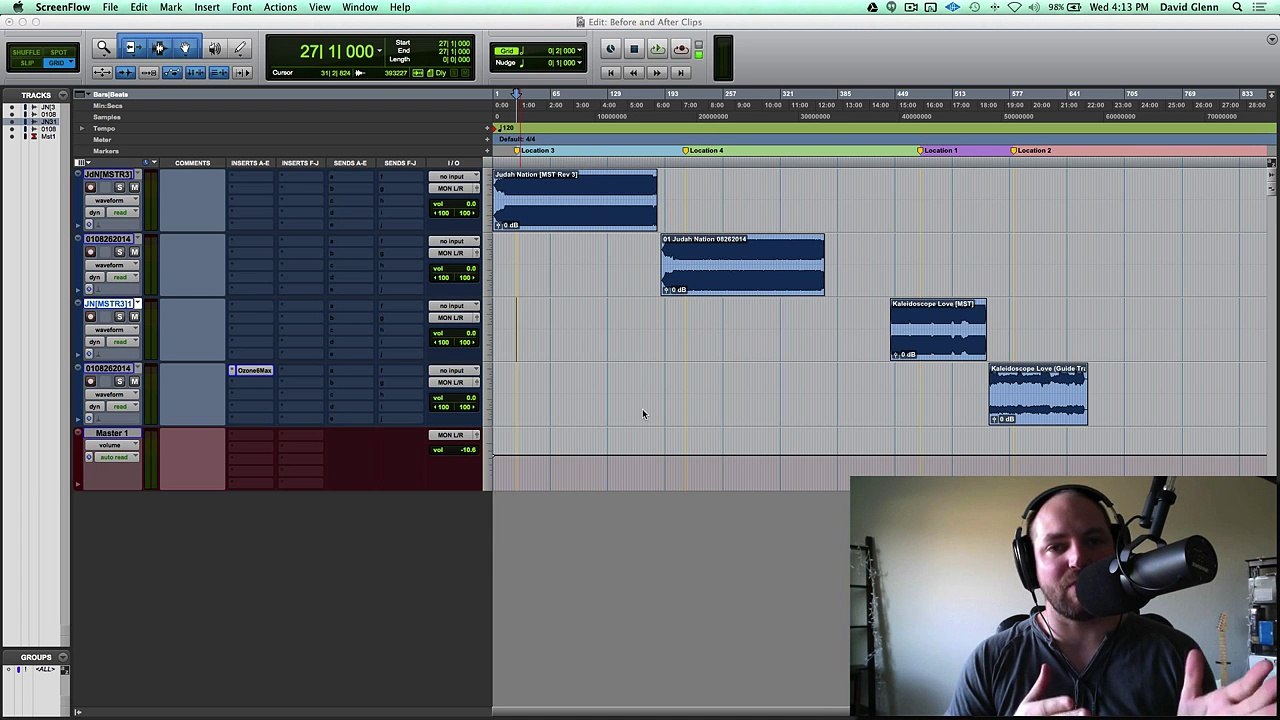The height and width of the screenshot is (720, 1280).
Task: Click the Master 1 MON L/R output
Action: point(452,435)
